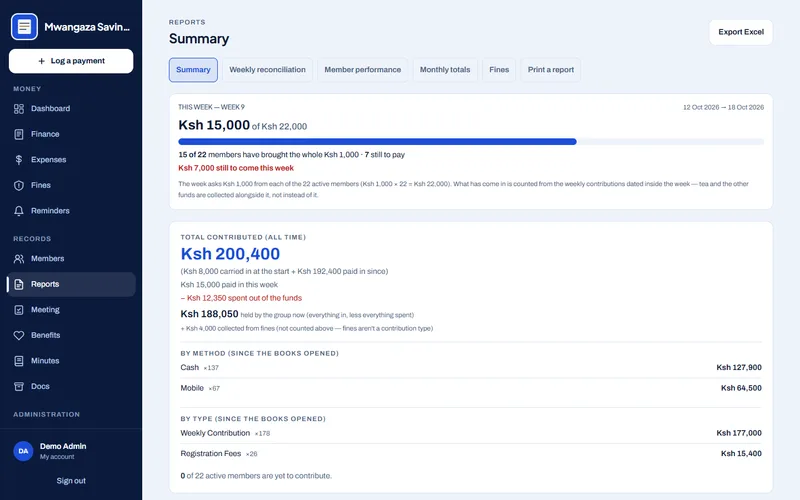Click the Administration section header

(x=46, y=414)
